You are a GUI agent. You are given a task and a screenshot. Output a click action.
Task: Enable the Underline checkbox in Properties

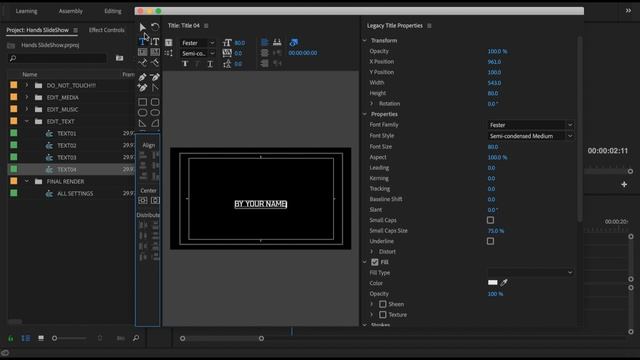point(491,241)
